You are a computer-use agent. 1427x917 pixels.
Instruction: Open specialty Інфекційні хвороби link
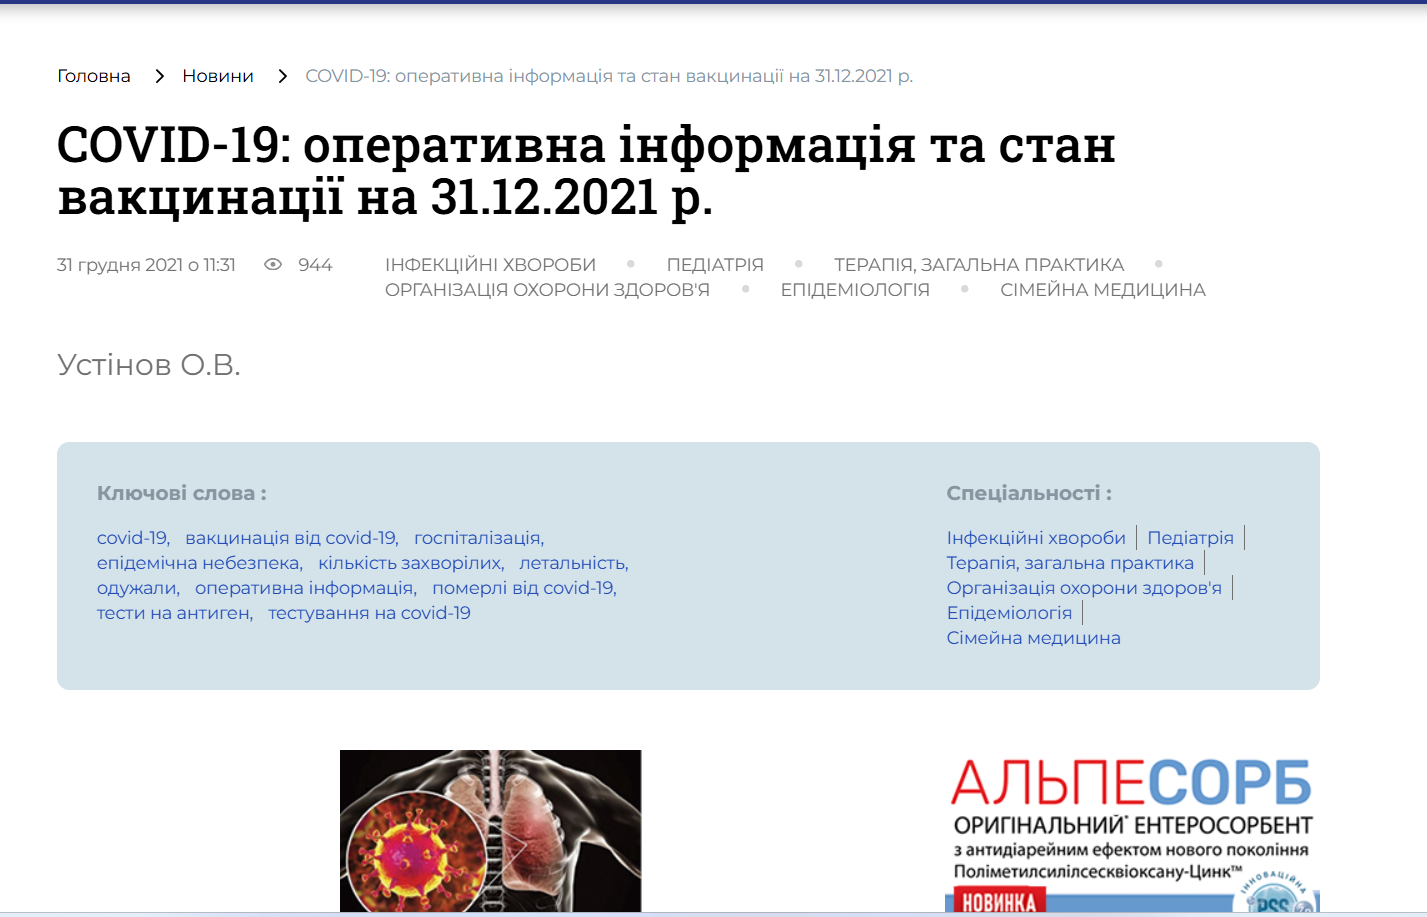tap(1036, 538)
